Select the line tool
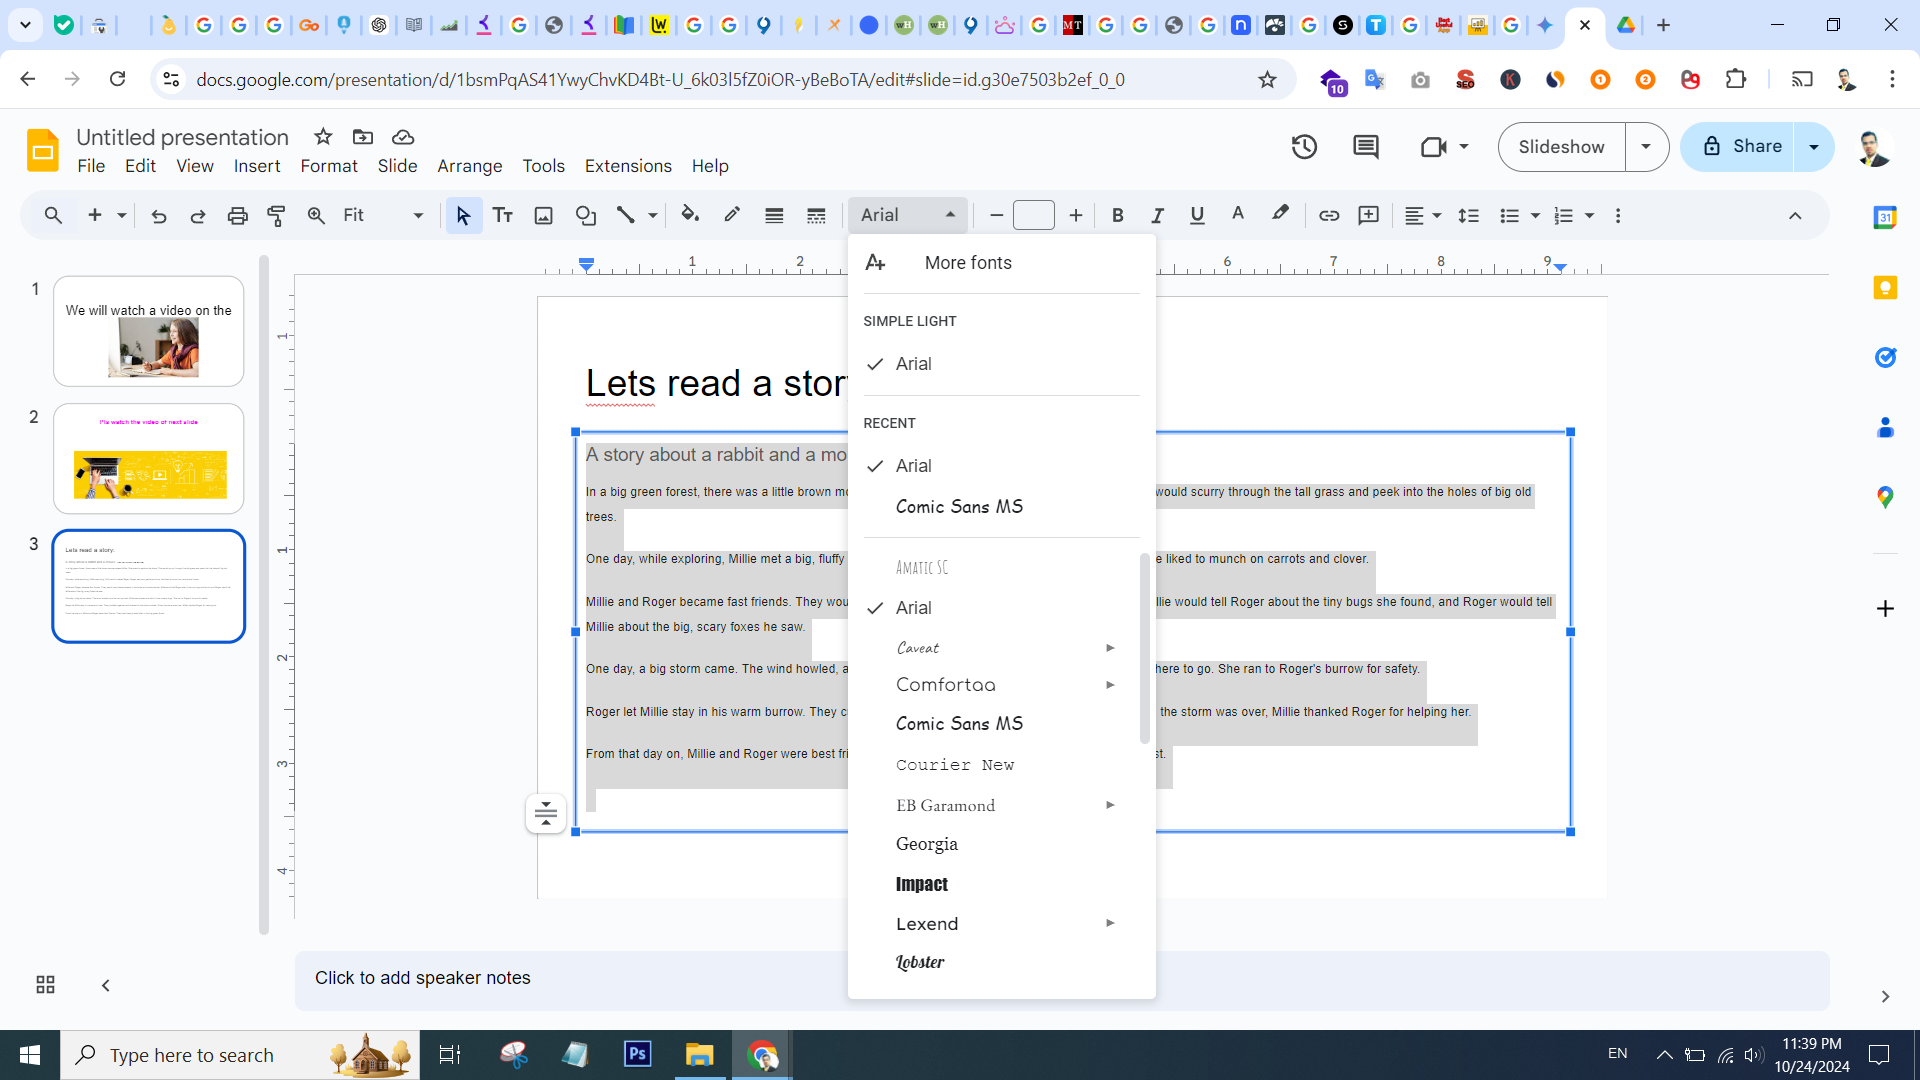The height and width of the screenshot is (1080, 1920). tap(626, 215)
